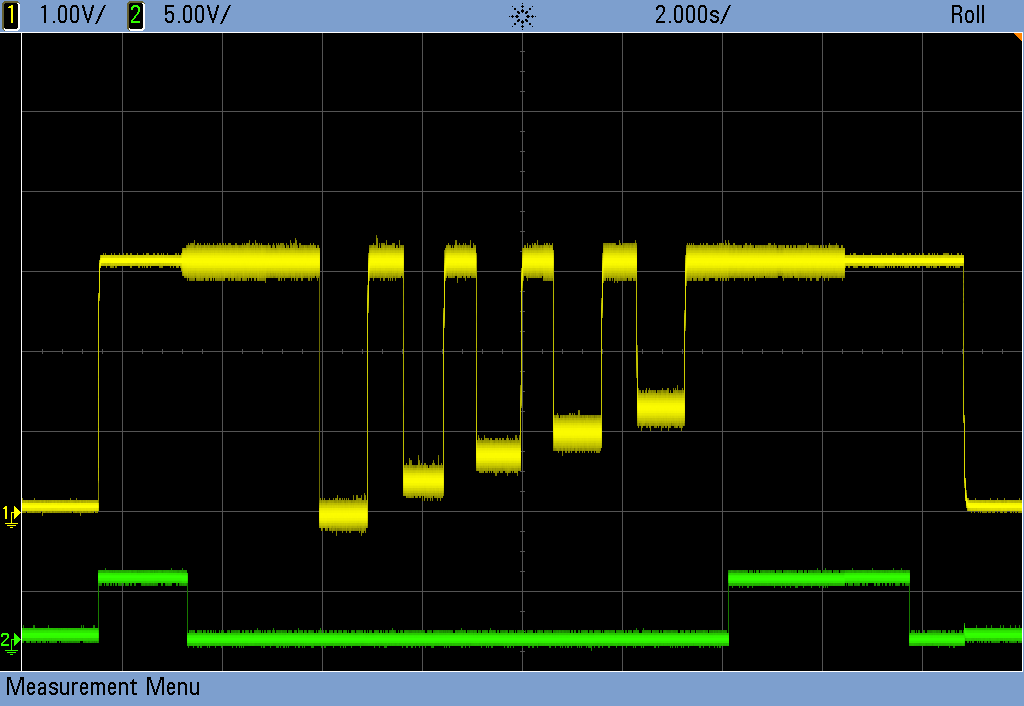This screenshot has width=1024, height=706.
Task: Click the wider second green high pulse
Action: (x=819, y=577)
